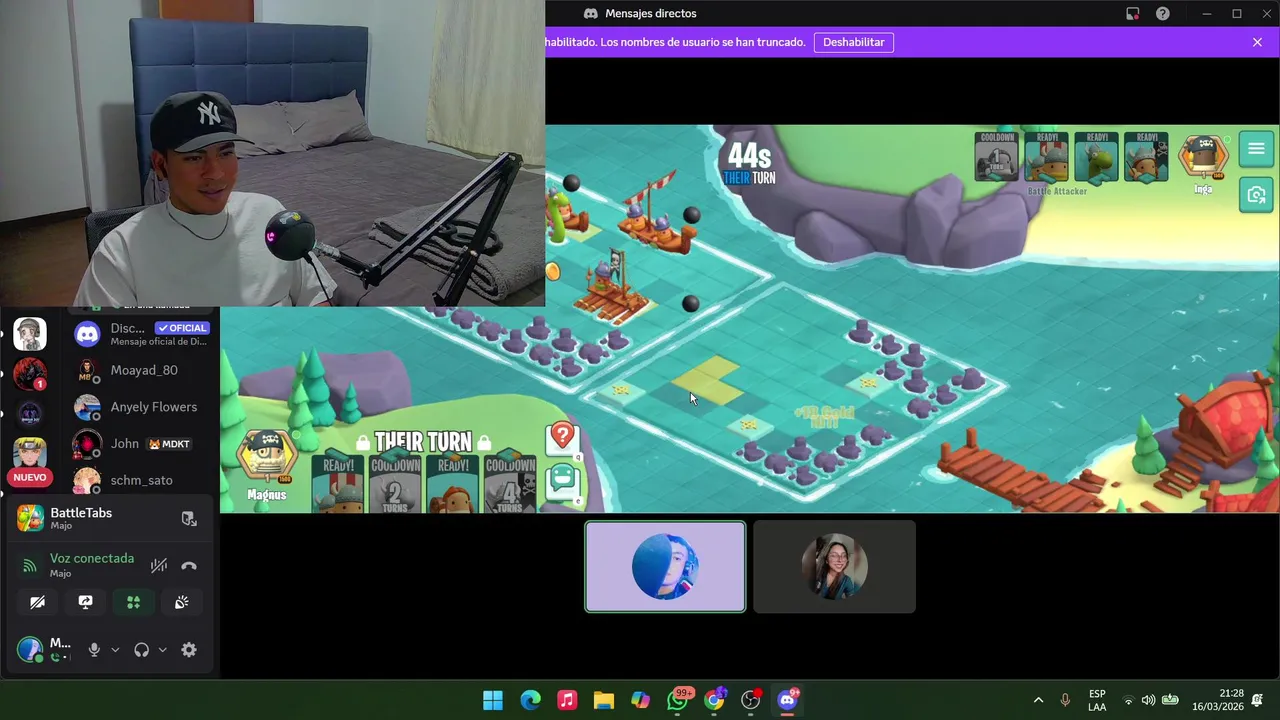The height and width of the screenshot is (720, 1280).
Task: Expand microphone input options arrow
Action: (115, 650)
